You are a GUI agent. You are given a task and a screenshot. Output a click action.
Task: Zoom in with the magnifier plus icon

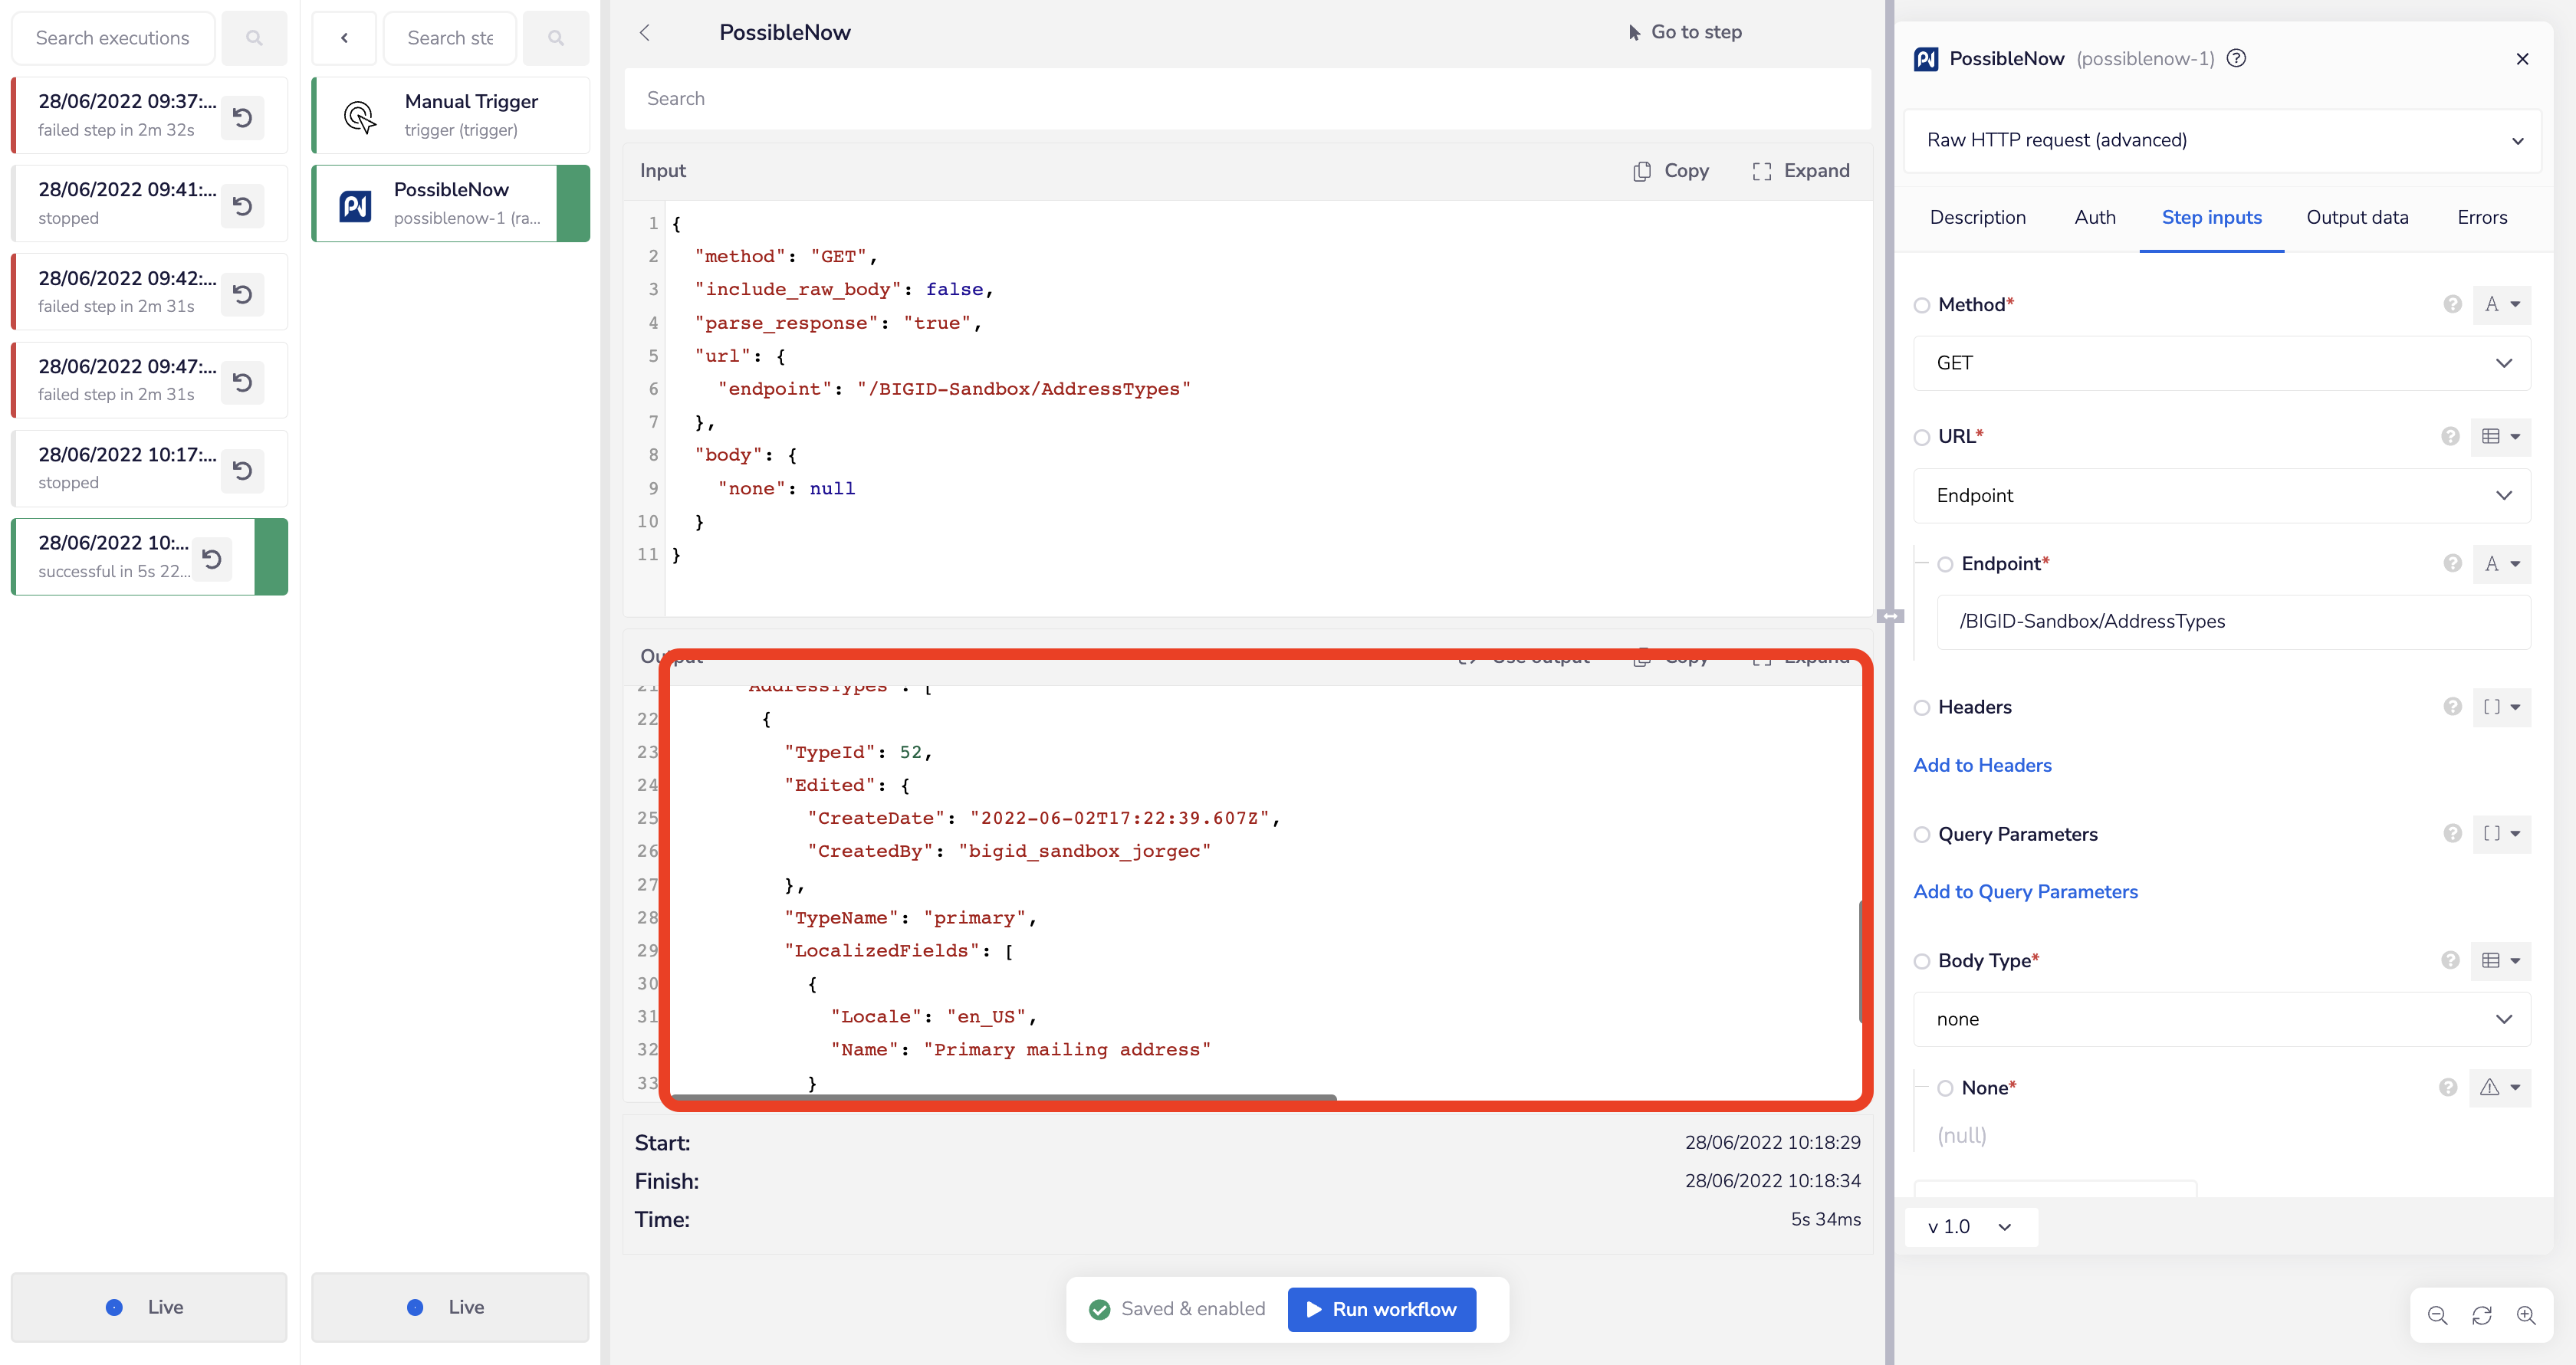(2525, 1315)
